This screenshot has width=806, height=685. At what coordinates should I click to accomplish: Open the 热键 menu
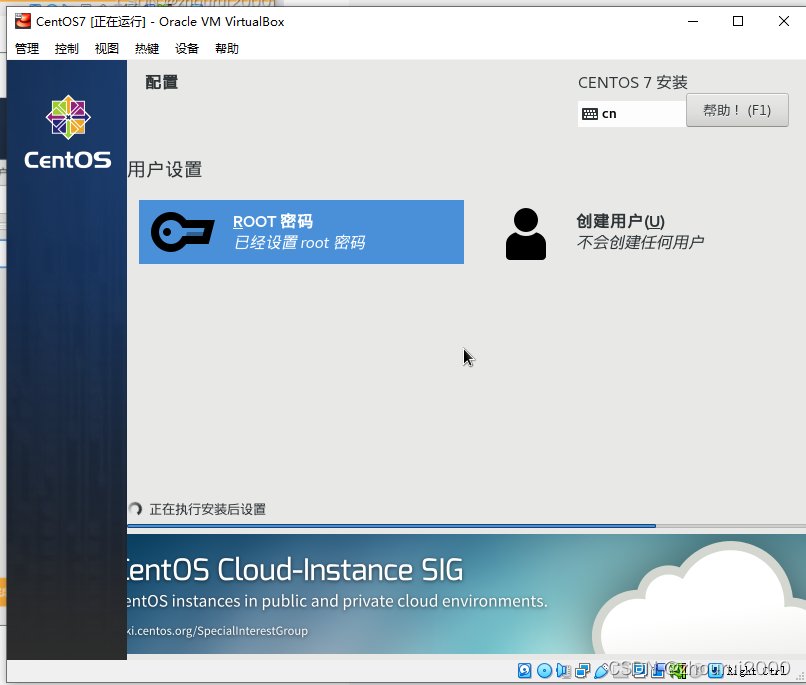147,49
